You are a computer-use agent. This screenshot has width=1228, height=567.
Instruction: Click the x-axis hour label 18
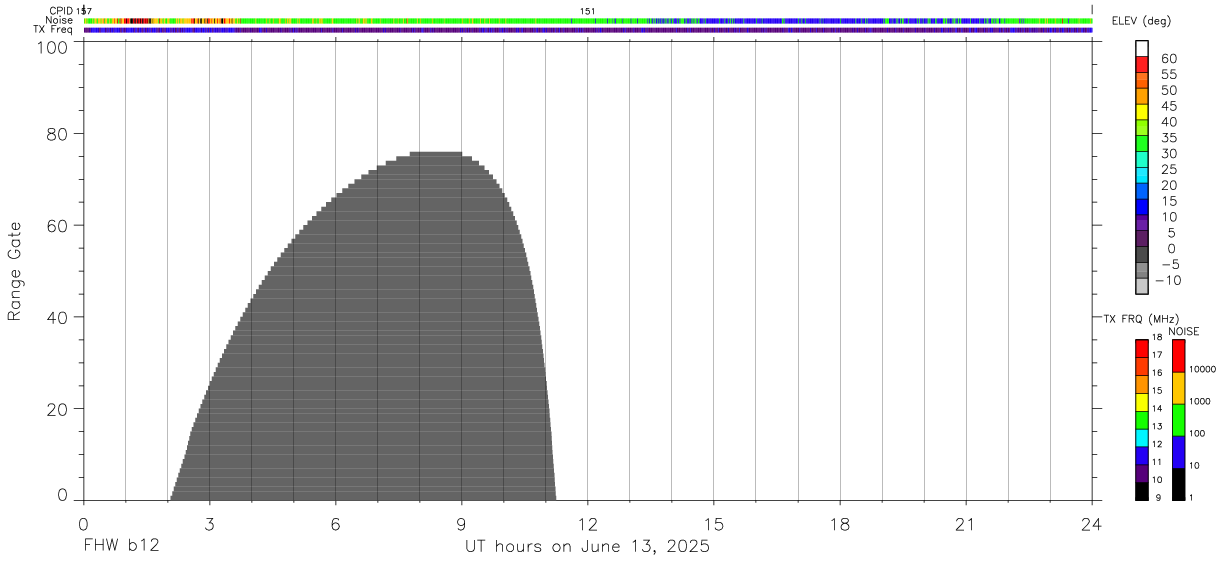click(x=839, y=525)
